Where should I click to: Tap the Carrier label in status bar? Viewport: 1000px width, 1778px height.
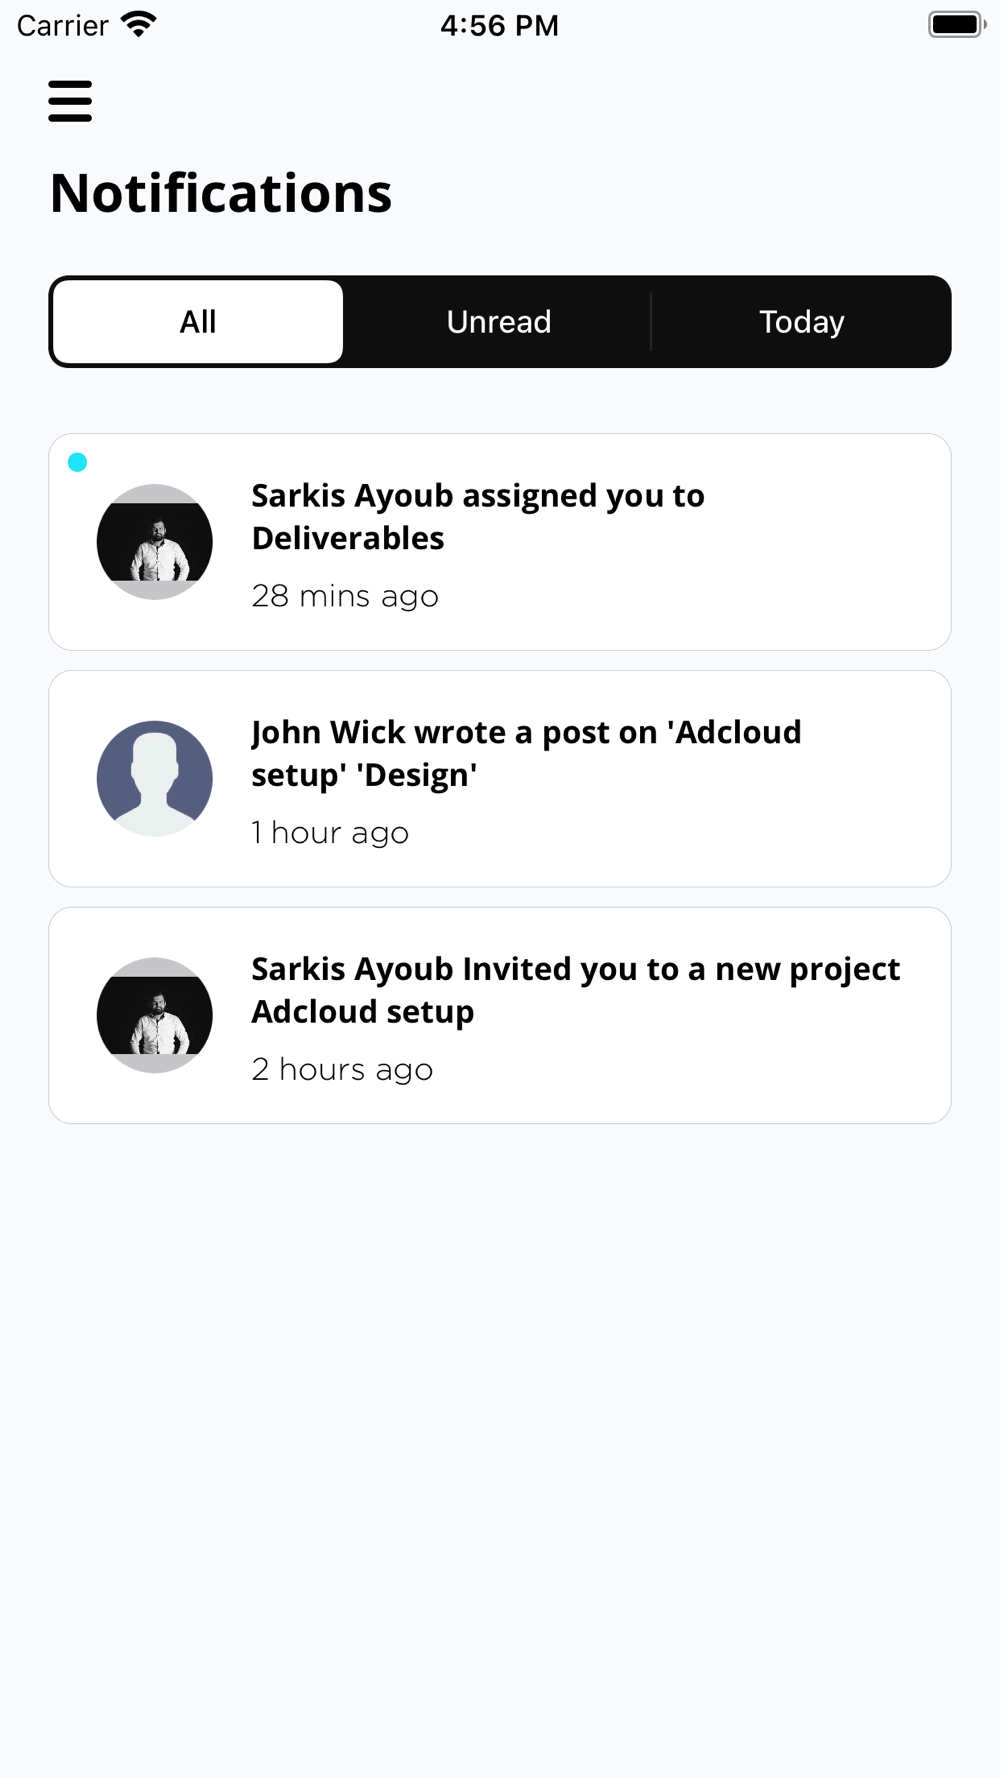pos(62,25)
